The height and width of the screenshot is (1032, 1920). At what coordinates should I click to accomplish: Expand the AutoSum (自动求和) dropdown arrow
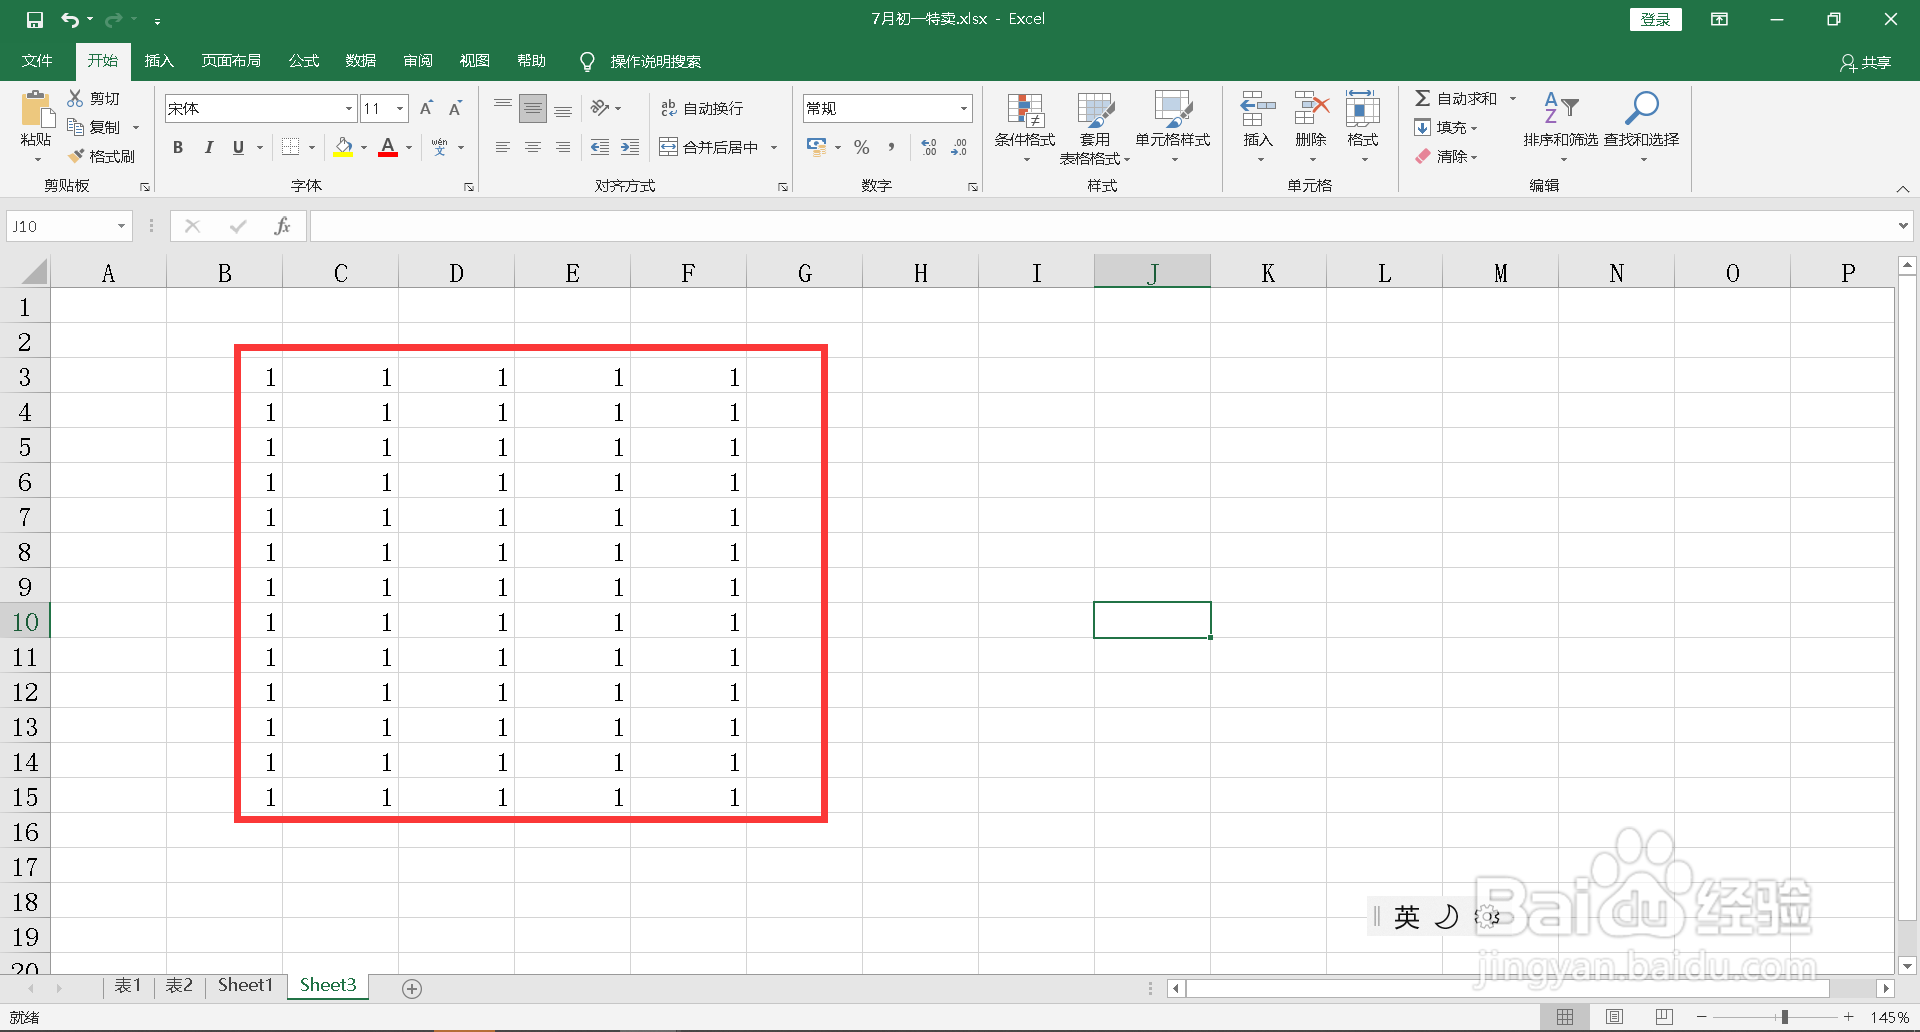(1513, 98)
